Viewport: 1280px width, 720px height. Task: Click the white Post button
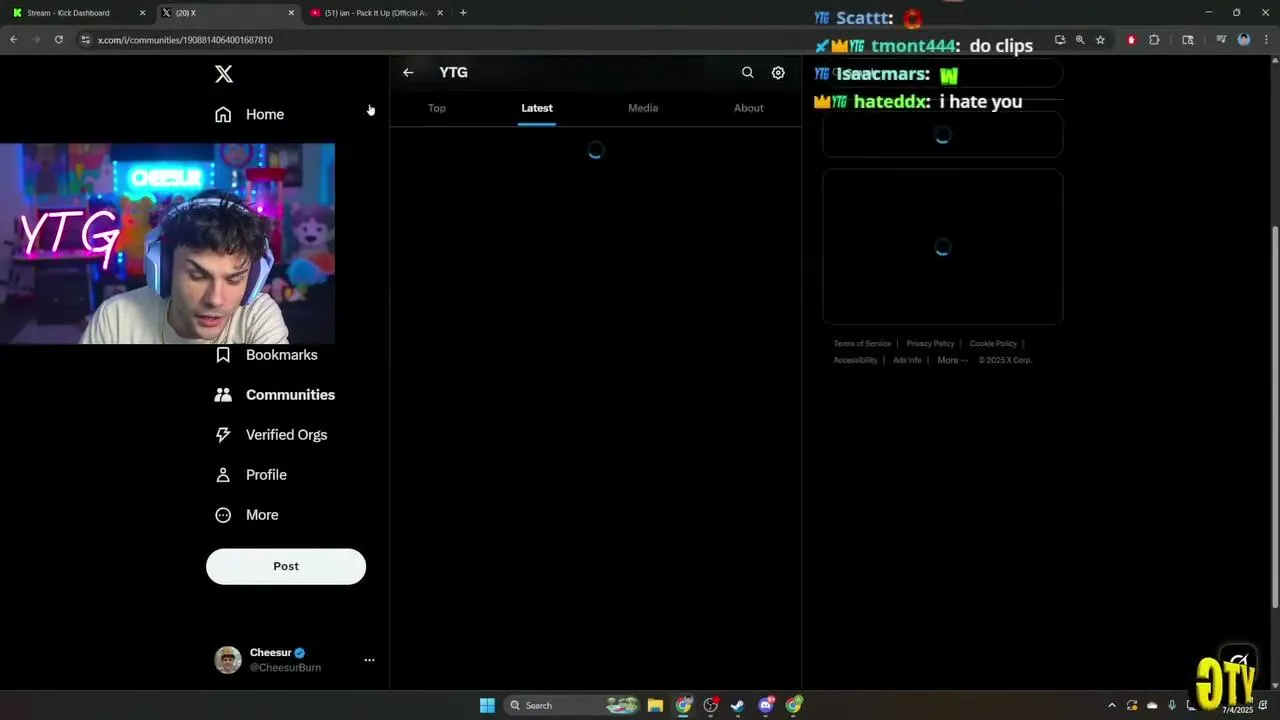click(x=286, y=566)
